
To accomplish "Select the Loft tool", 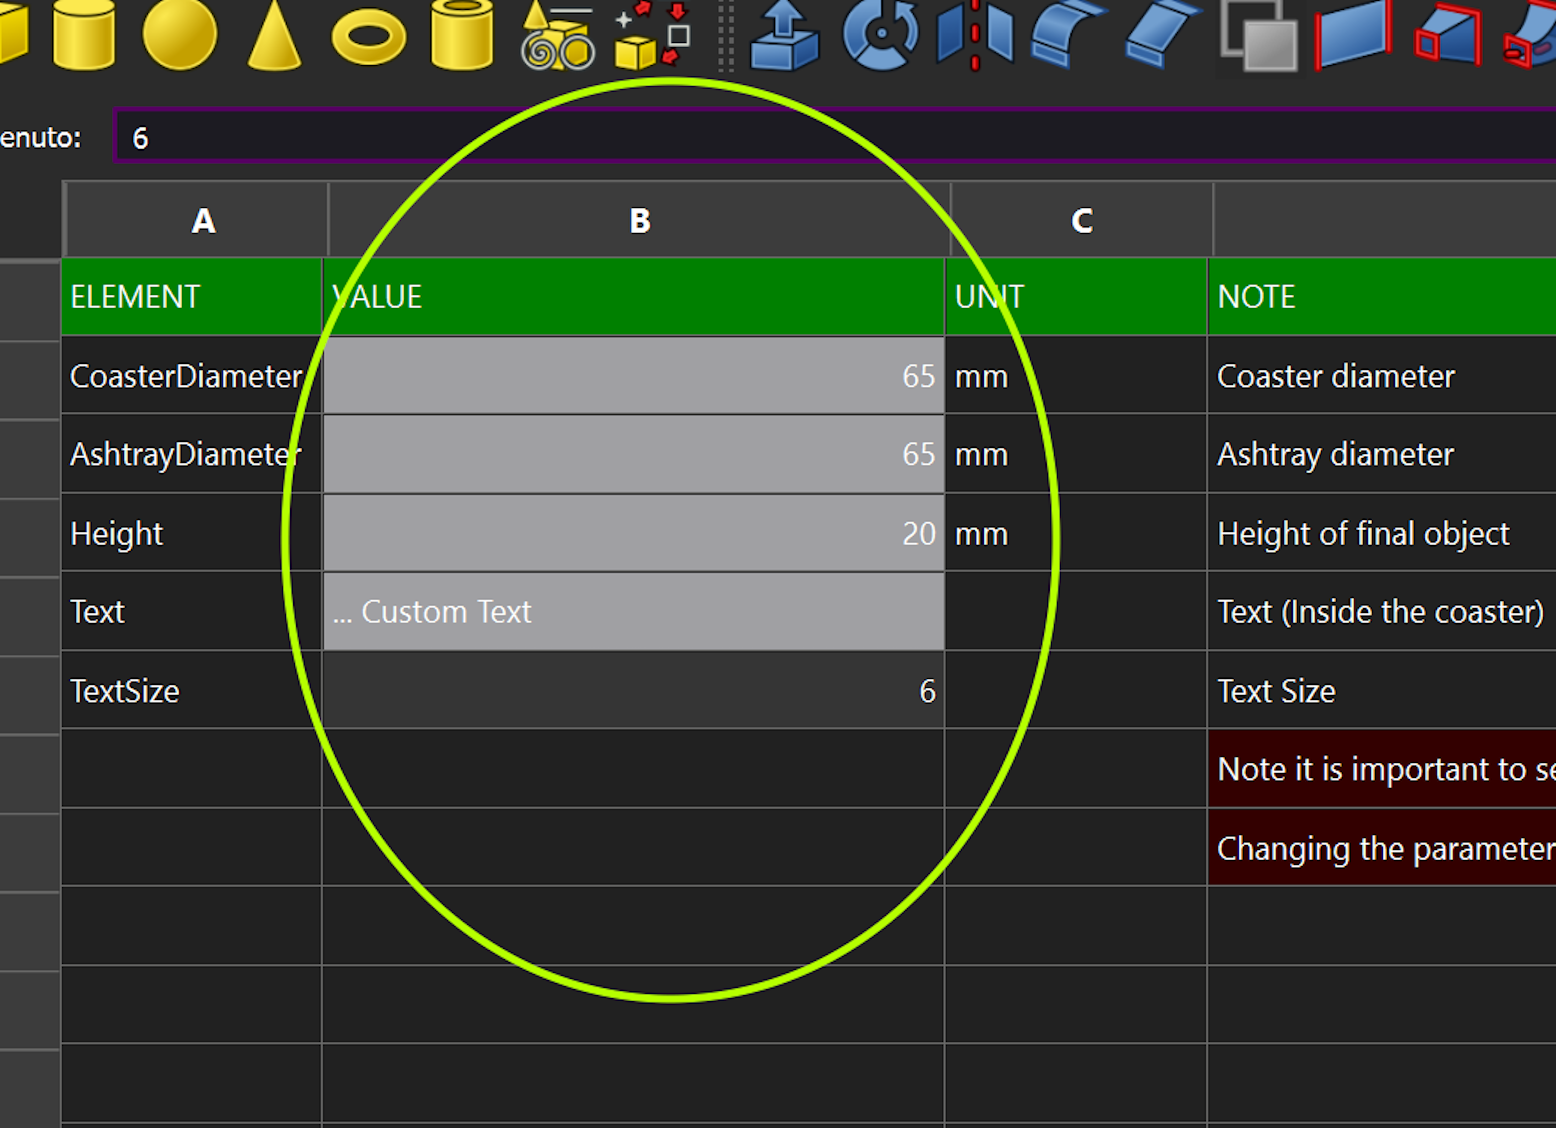I will coord(1447,36).
